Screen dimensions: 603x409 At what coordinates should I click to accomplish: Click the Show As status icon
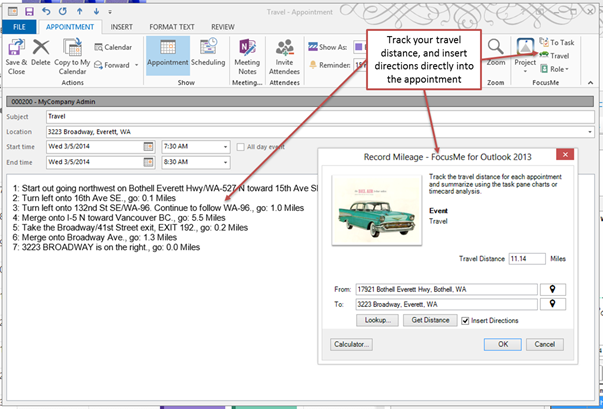pos(313,47)
